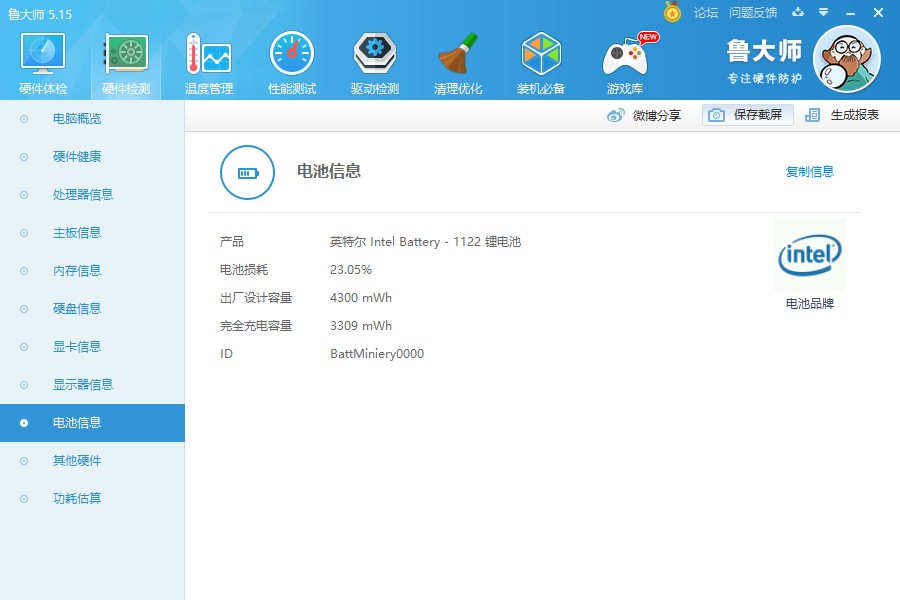Click the bullet icon beside 功耗估算

point(24,498)
